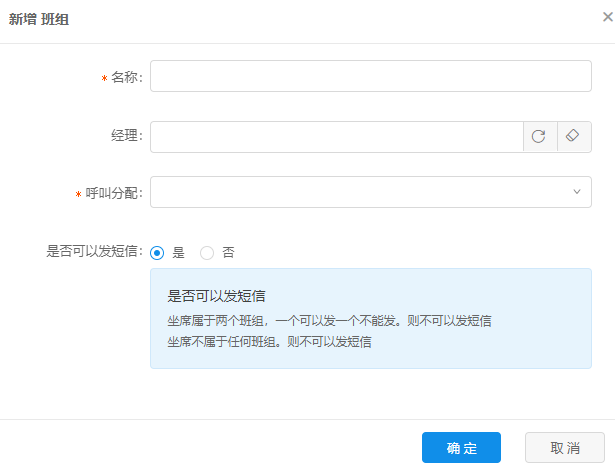
Task: Click the eraser clear icon beside 经理
Action: 572,137
